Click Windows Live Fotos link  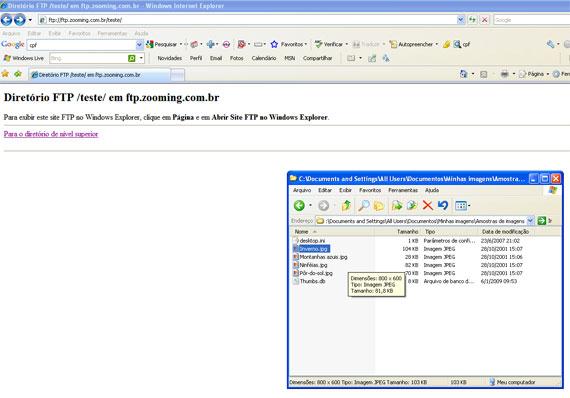(237, 58)
